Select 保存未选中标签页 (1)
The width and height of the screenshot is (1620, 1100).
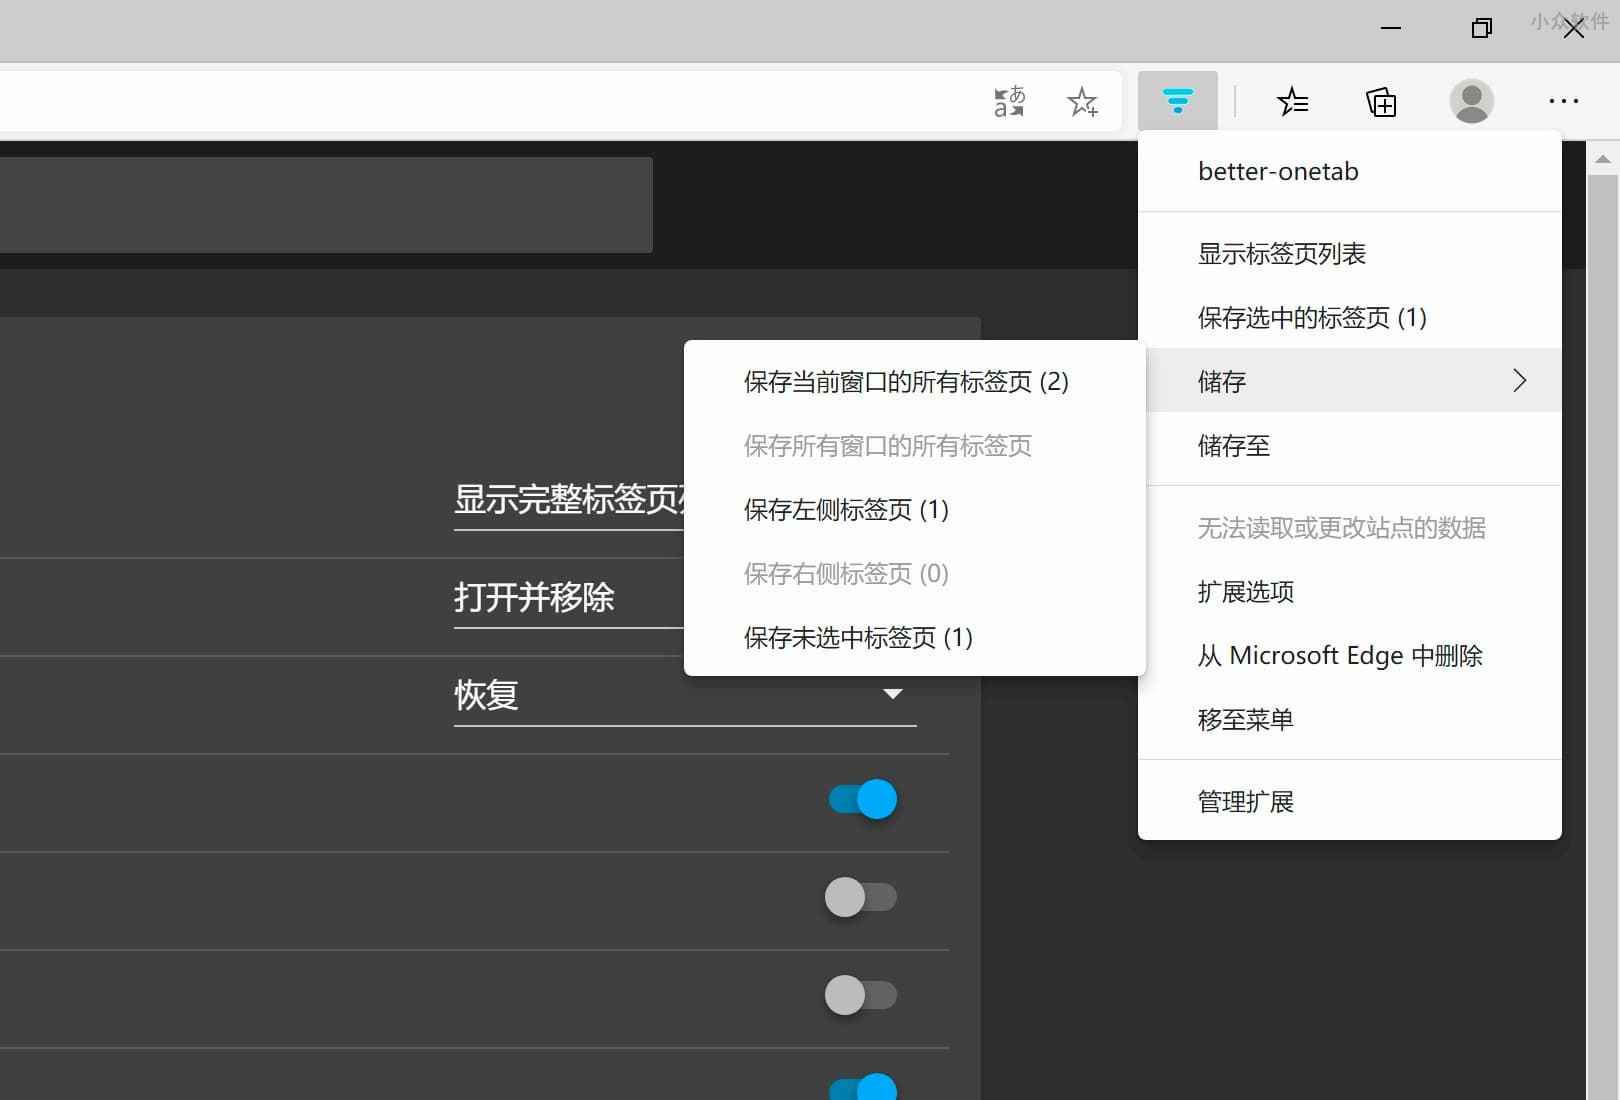pos(915,638)
